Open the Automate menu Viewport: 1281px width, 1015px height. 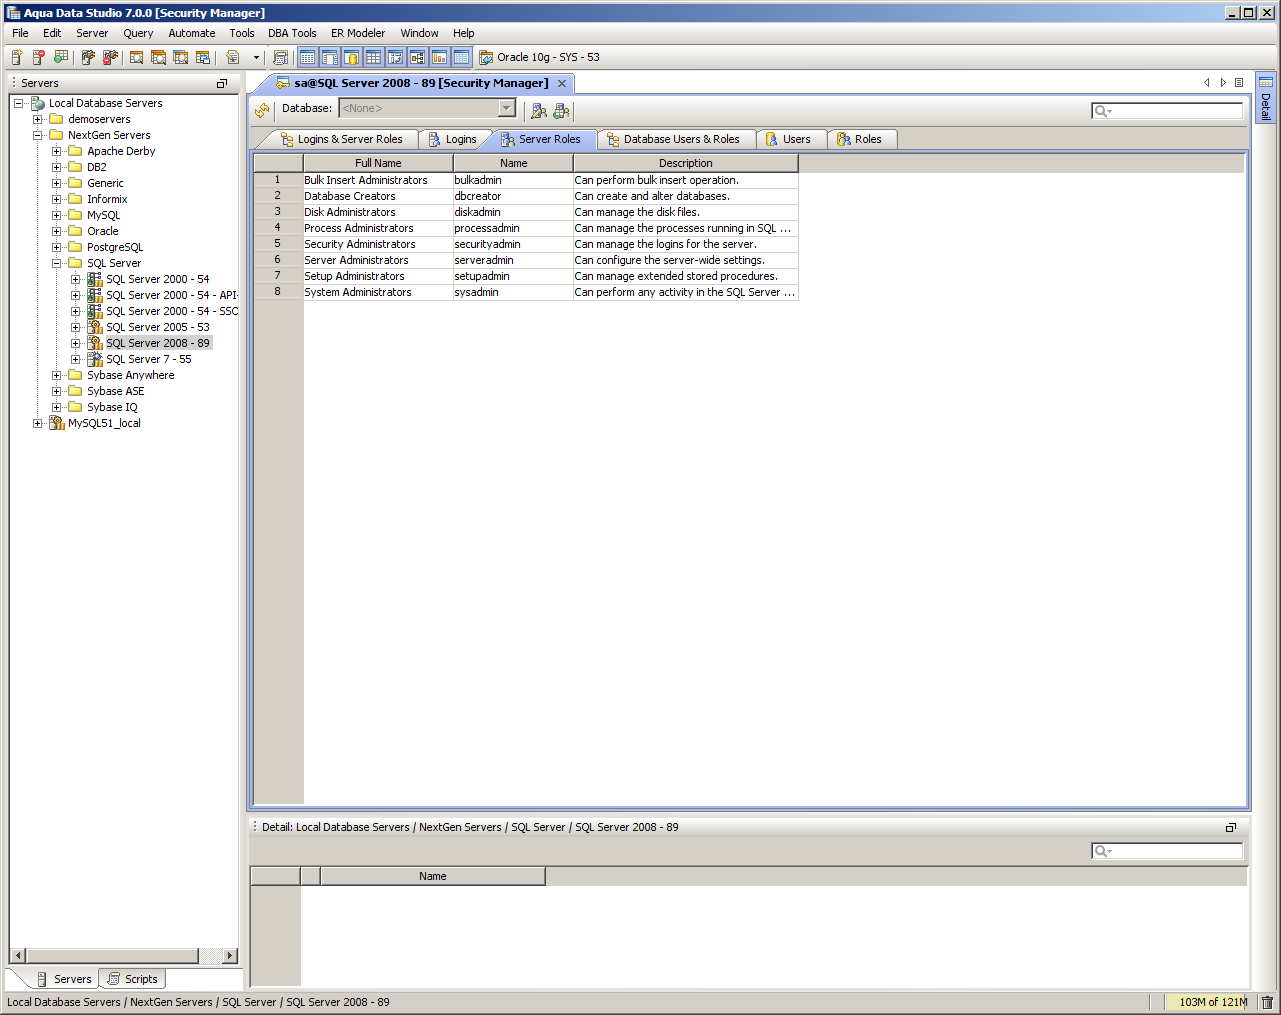(192, 33)
